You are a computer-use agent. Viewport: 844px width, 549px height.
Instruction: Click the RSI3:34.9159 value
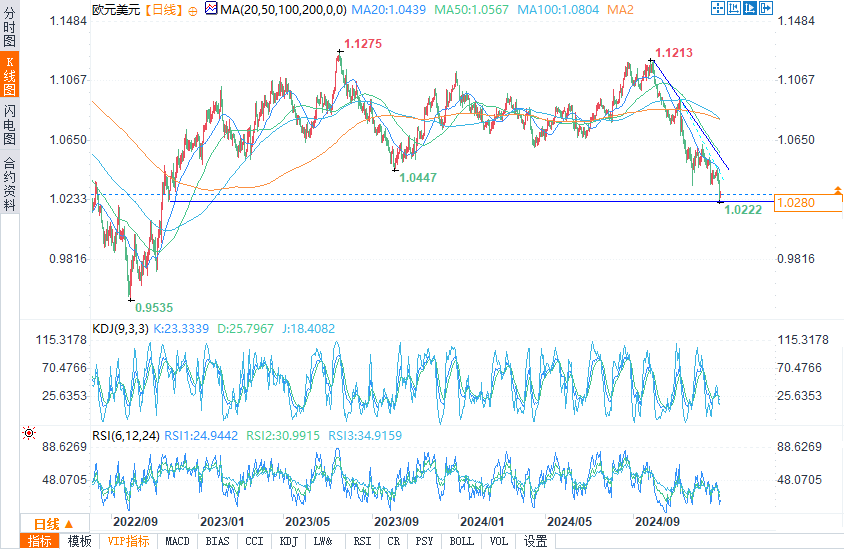pyautogui.click(x=365, y=435)
